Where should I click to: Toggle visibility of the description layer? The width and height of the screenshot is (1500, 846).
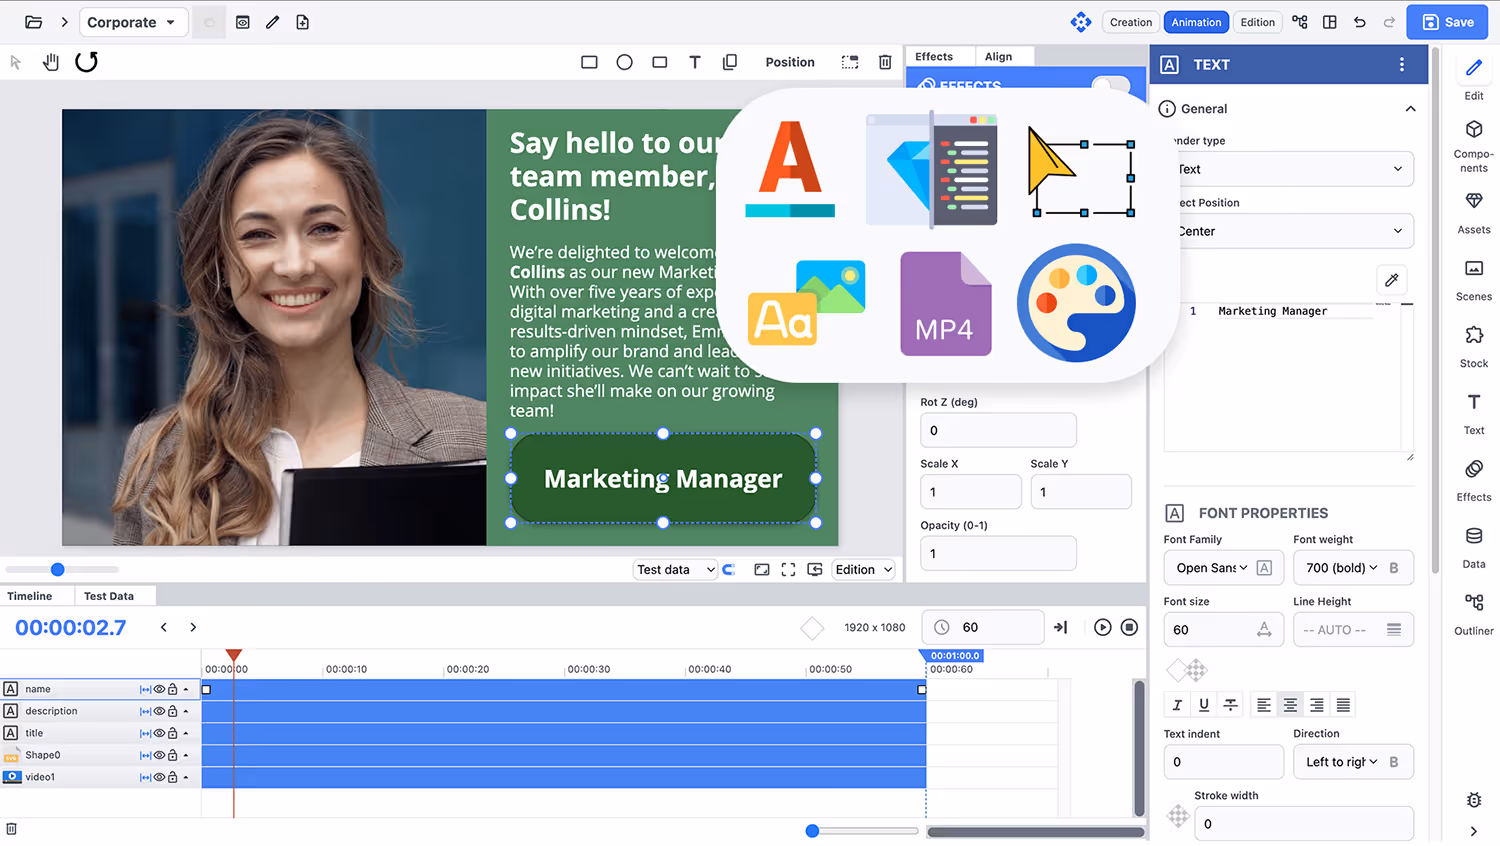(x=159, y=711)
